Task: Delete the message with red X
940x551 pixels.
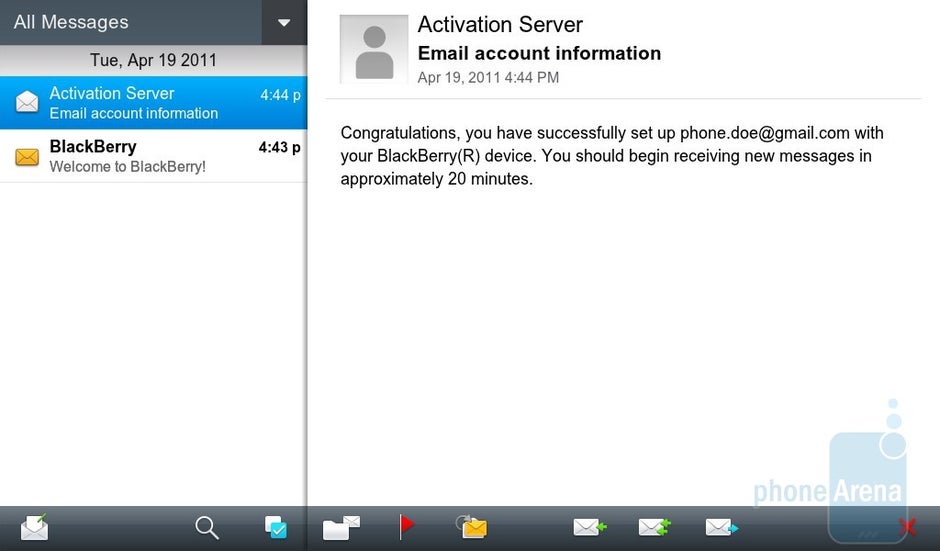Action: coord(908,527)
